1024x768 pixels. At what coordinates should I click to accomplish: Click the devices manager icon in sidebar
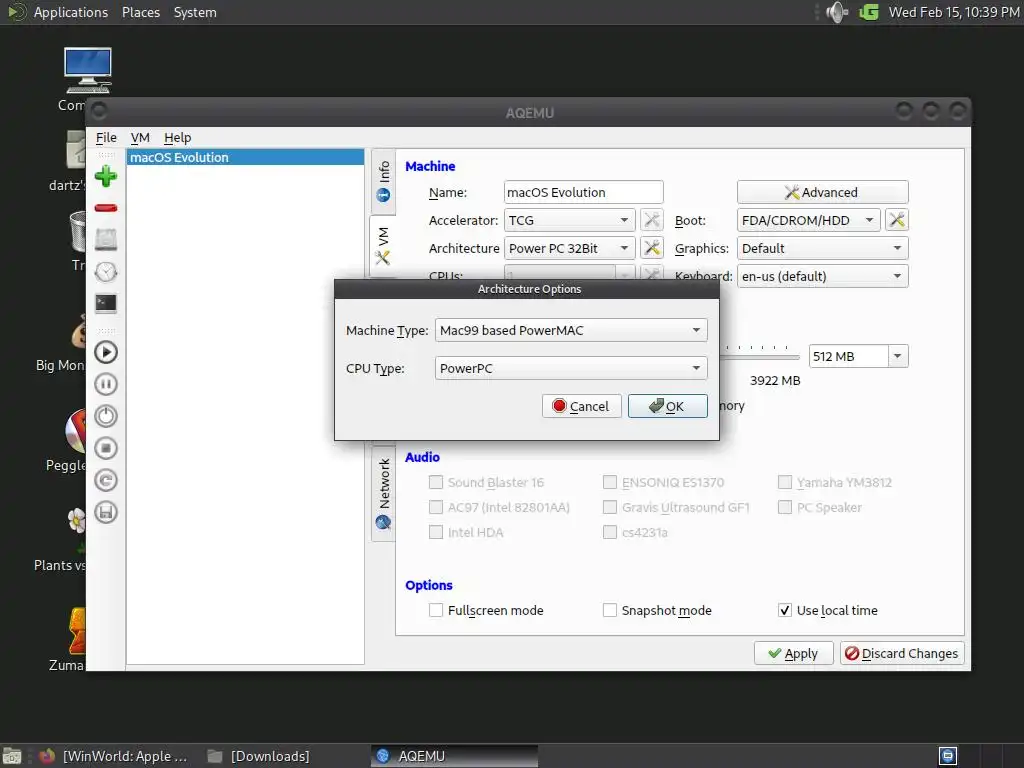[106, 240]
